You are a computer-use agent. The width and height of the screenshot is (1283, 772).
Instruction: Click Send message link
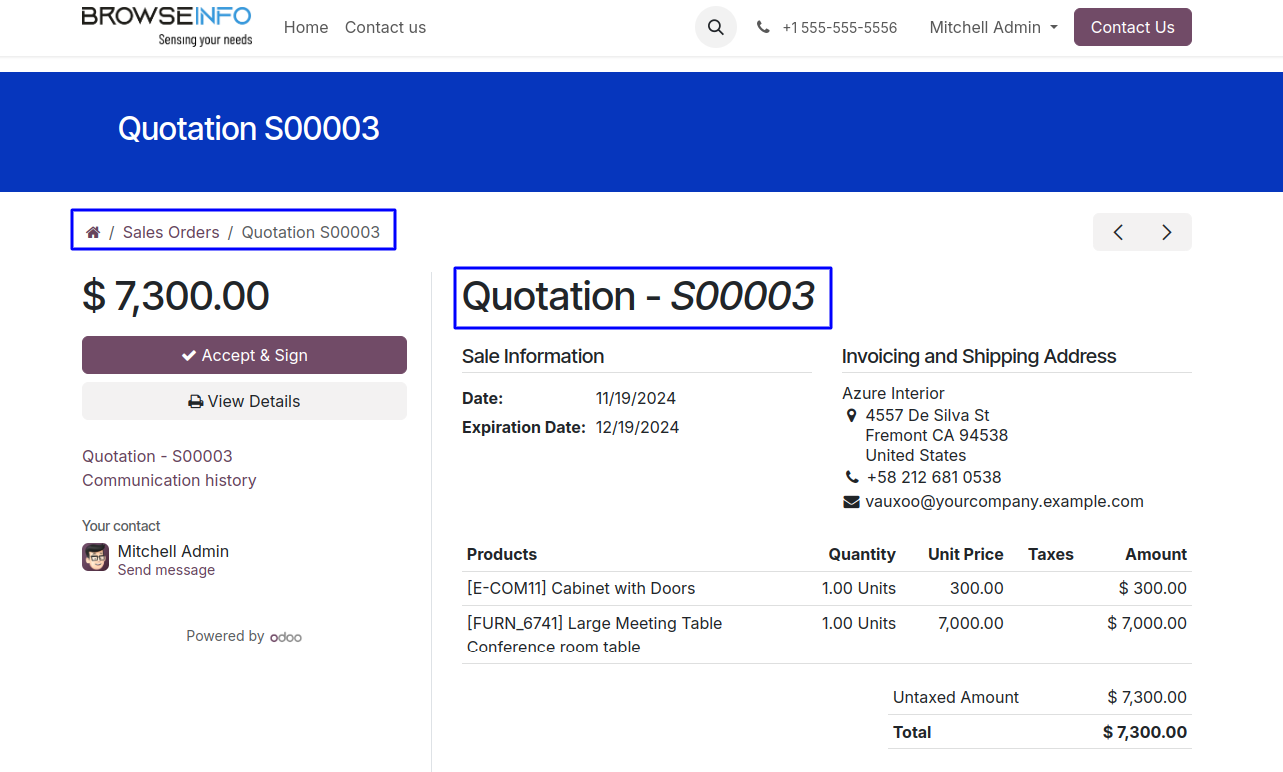(166, 570)
